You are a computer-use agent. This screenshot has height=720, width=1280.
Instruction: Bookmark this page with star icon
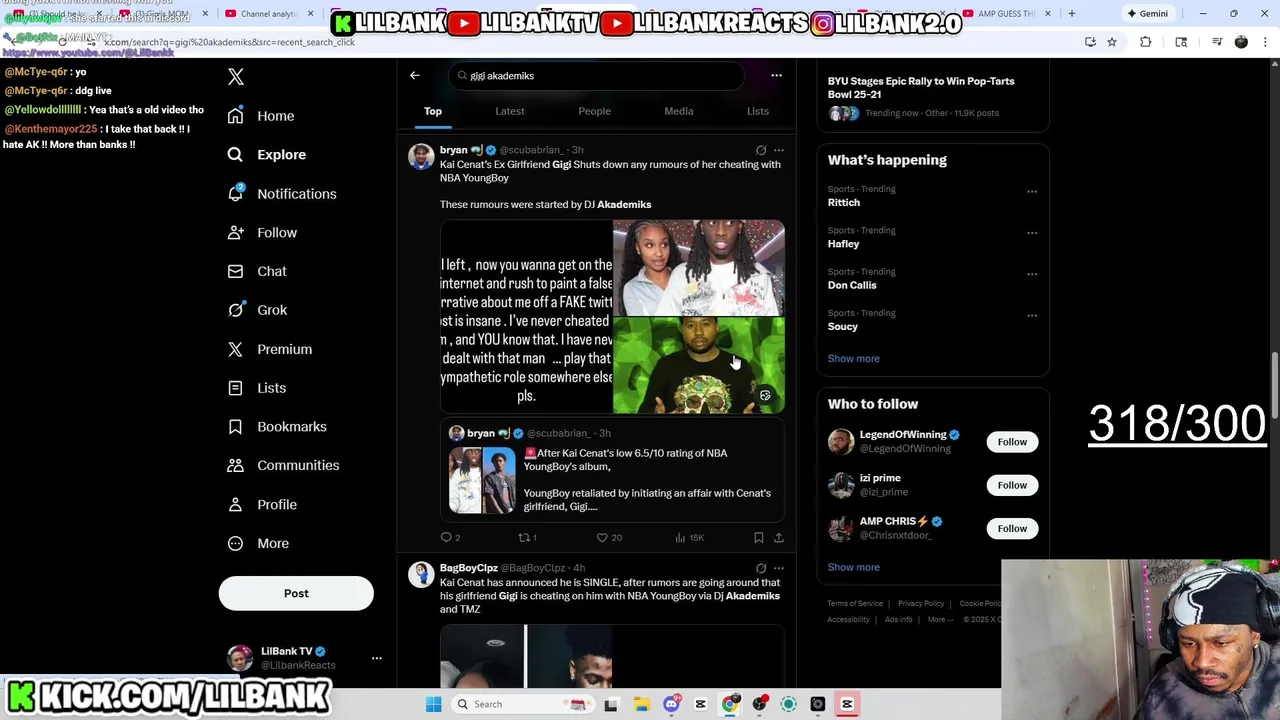[1112, 42]
